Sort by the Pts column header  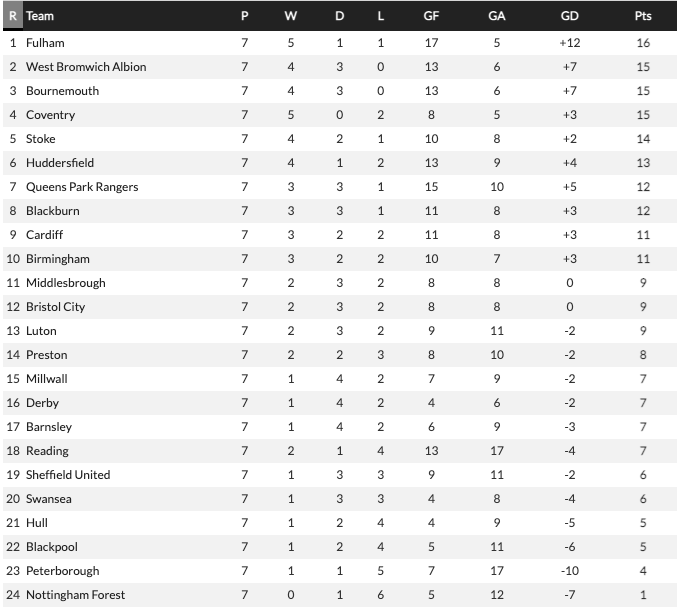(x=643, y=16)
